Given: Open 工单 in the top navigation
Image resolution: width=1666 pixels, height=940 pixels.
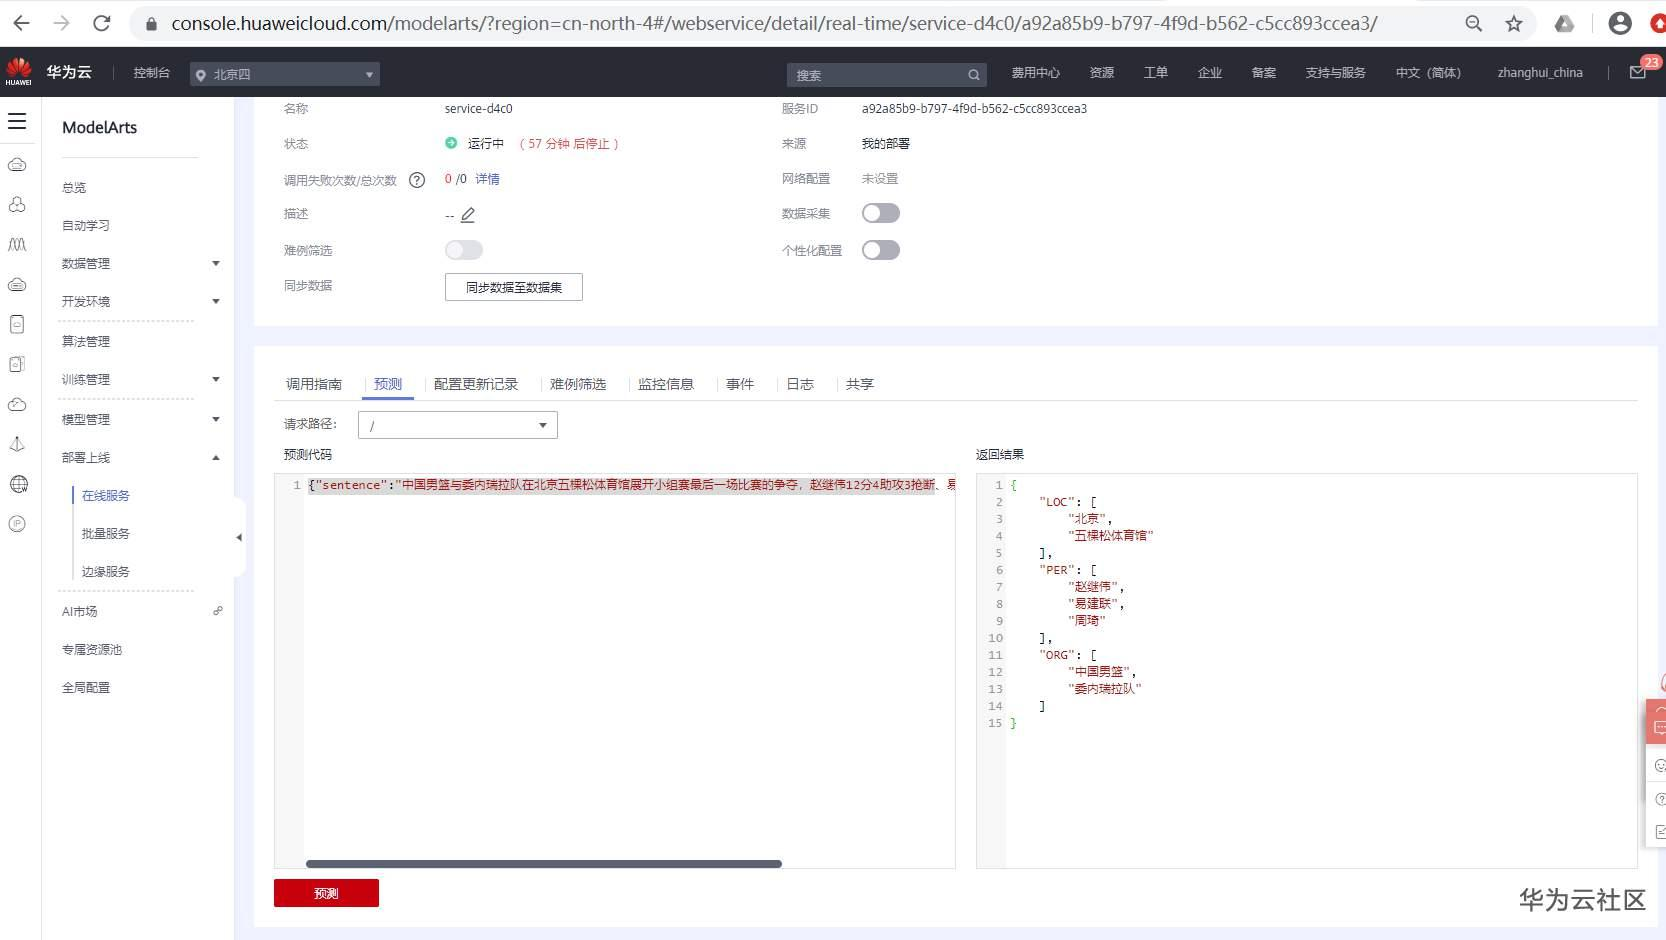Looking at the screenshot, I should pyautogui.click(x=1156, y=73).
